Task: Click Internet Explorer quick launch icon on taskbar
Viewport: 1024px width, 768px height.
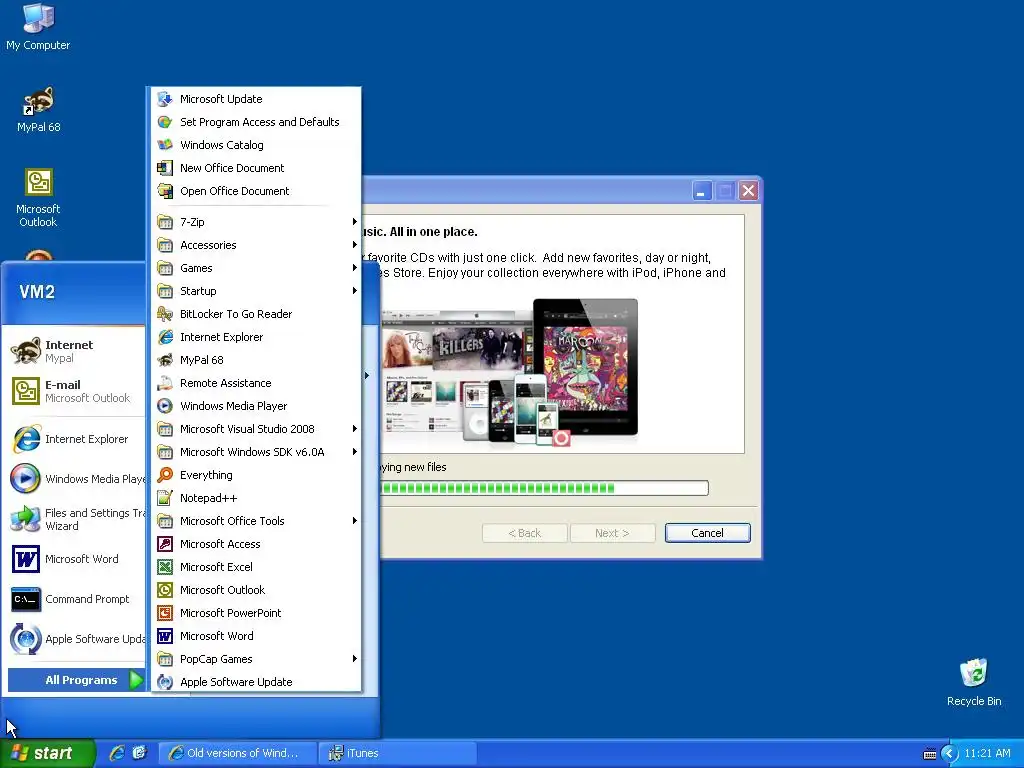Action: click(x=117, y=753)
